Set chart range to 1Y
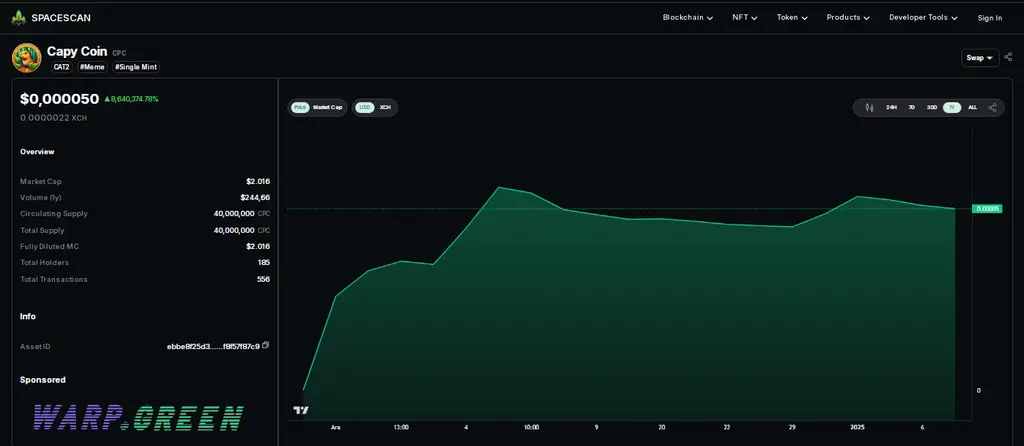Screen dimensions: 1024x446 click(x=952, y=108)
